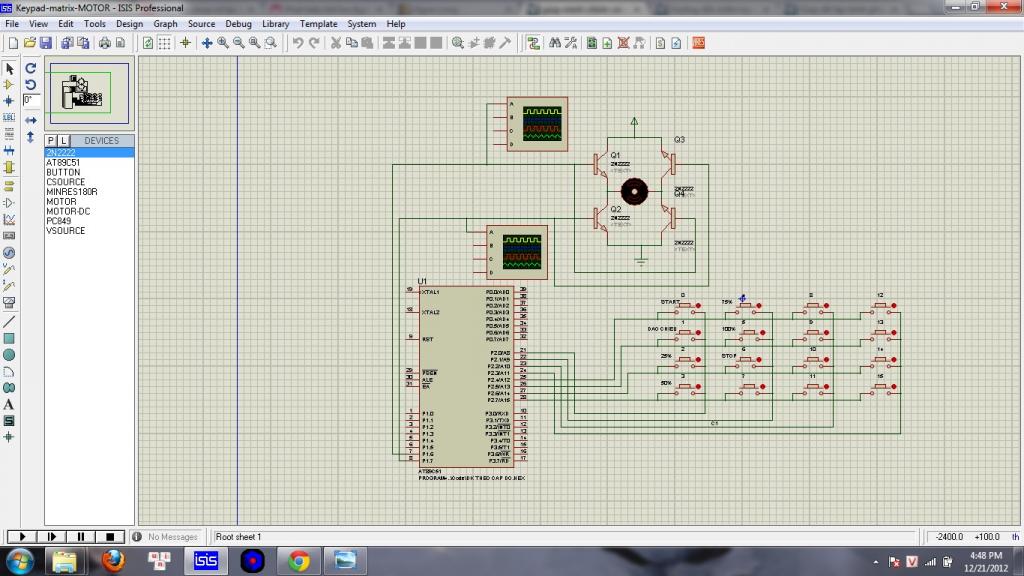Image resolution: width=1024 pixels, height=576 pixels.
Task: Open Firefox from the Windows taskbar
Action: pos(112,560)
